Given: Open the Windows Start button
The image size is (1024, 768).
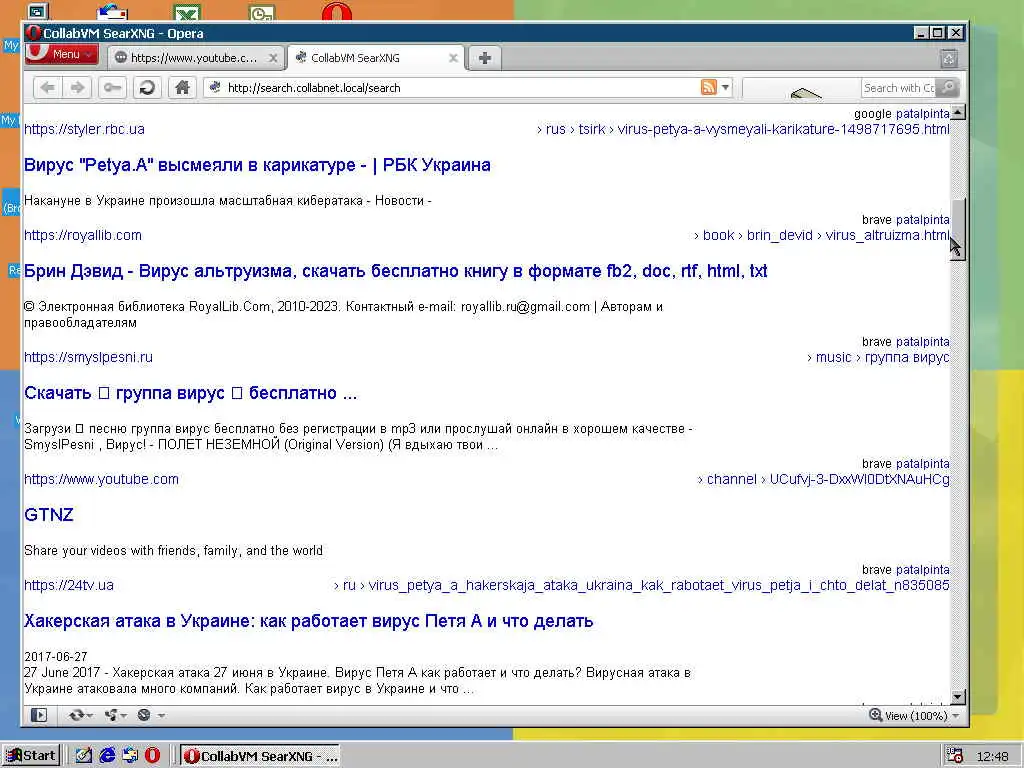Looking at the screenshot, I should 31,756.
